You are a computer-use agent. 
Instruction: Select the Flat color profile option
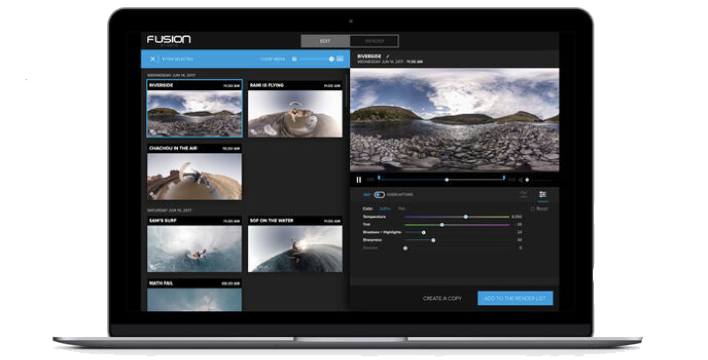(401, 209)
